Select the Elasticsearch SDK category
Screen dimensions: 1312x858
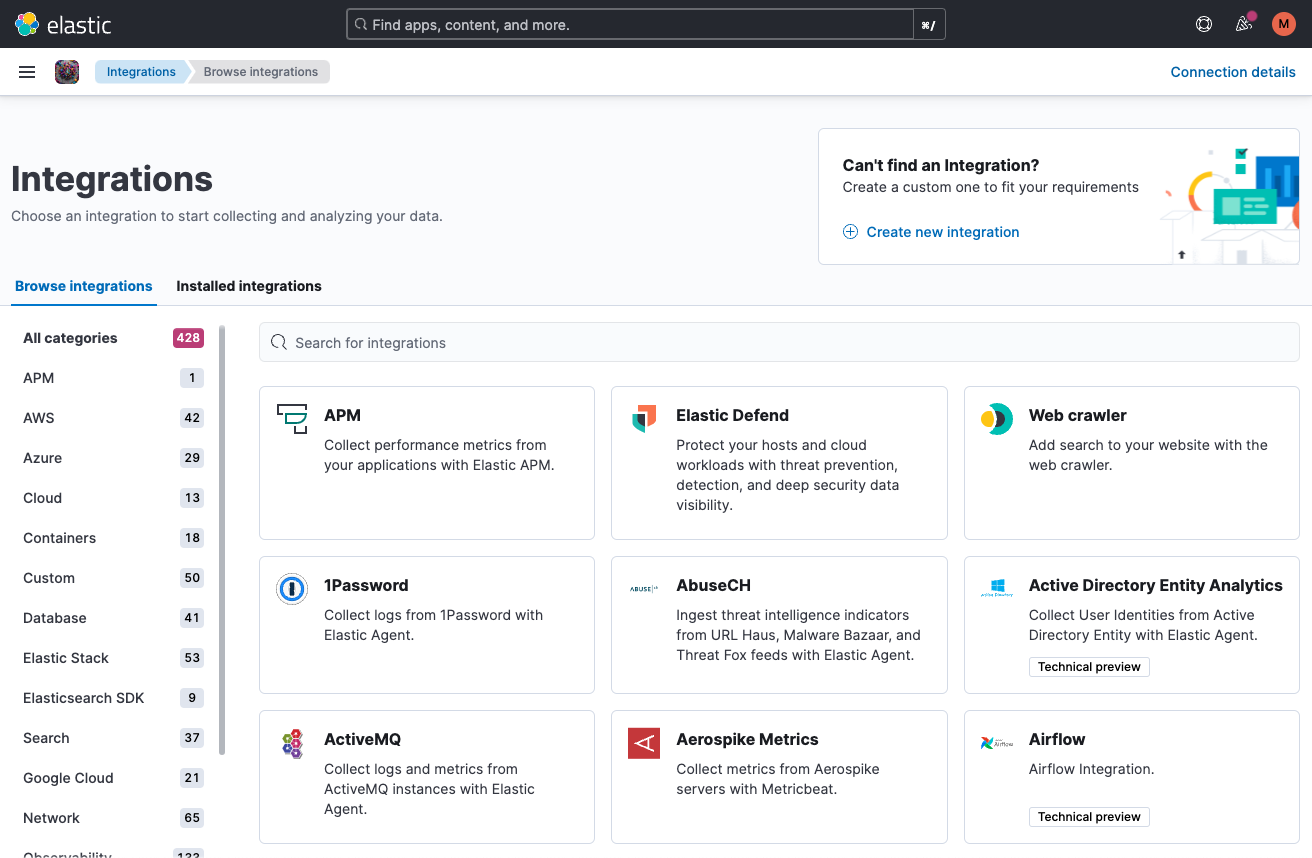(113, 698)
